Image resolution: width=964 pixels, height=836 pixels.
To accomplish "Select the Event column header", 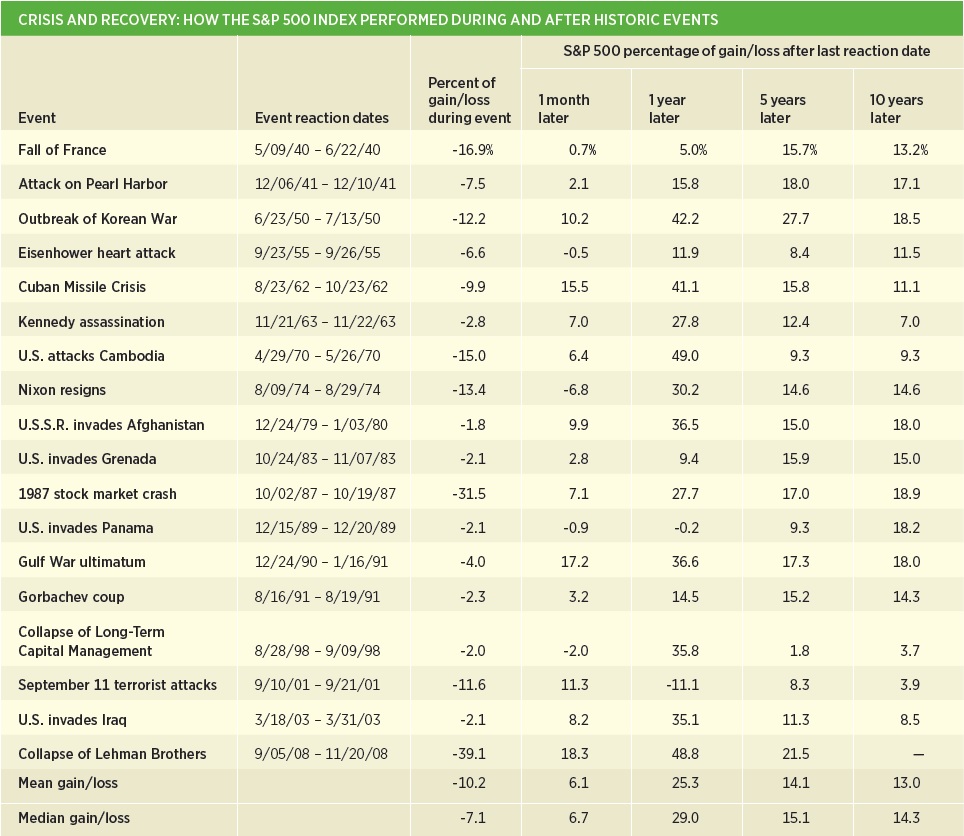I will 37,117.
